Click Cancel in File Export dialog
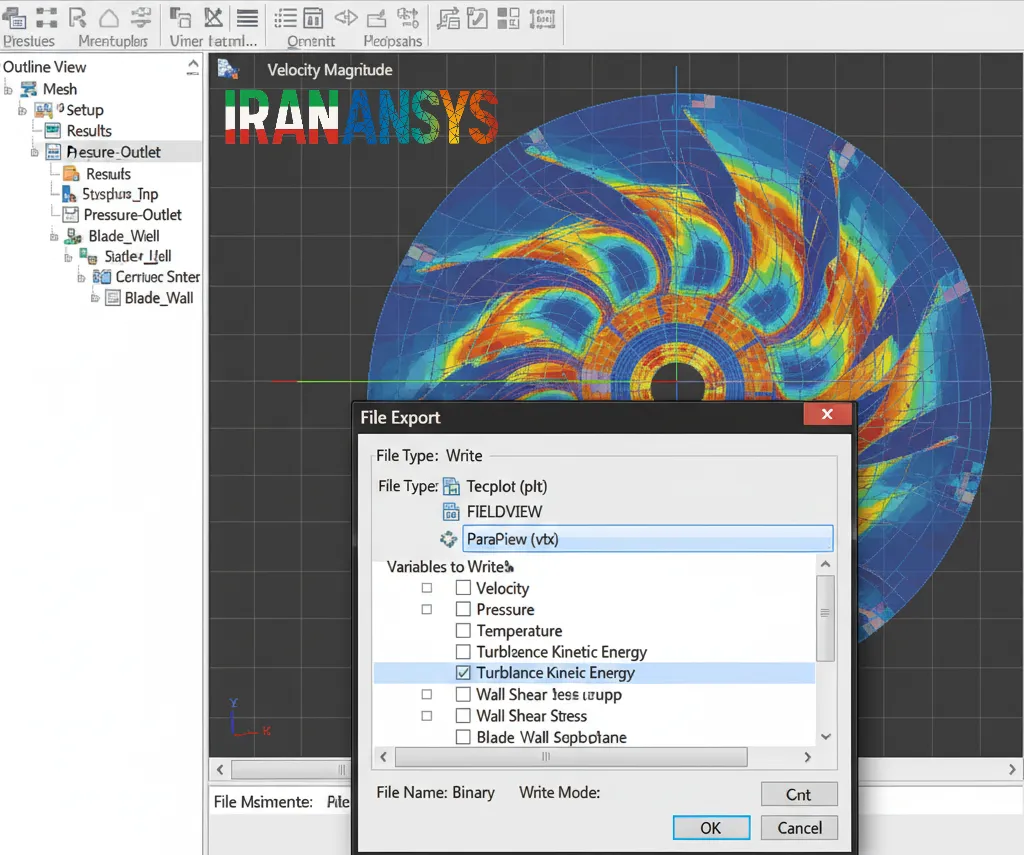The height and width of the screenshot is (855, 1024). (x=799, y=828)
